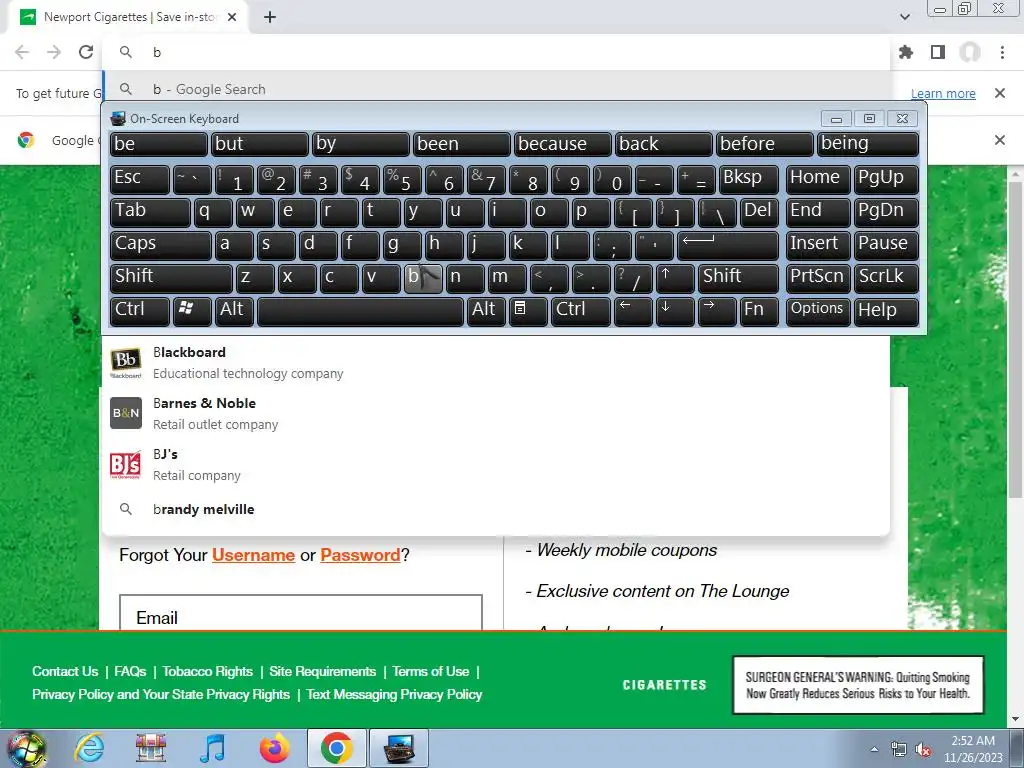The image size is (1024, 768).
Task: Open the Learn more link
Action: [x=943, y=93]
